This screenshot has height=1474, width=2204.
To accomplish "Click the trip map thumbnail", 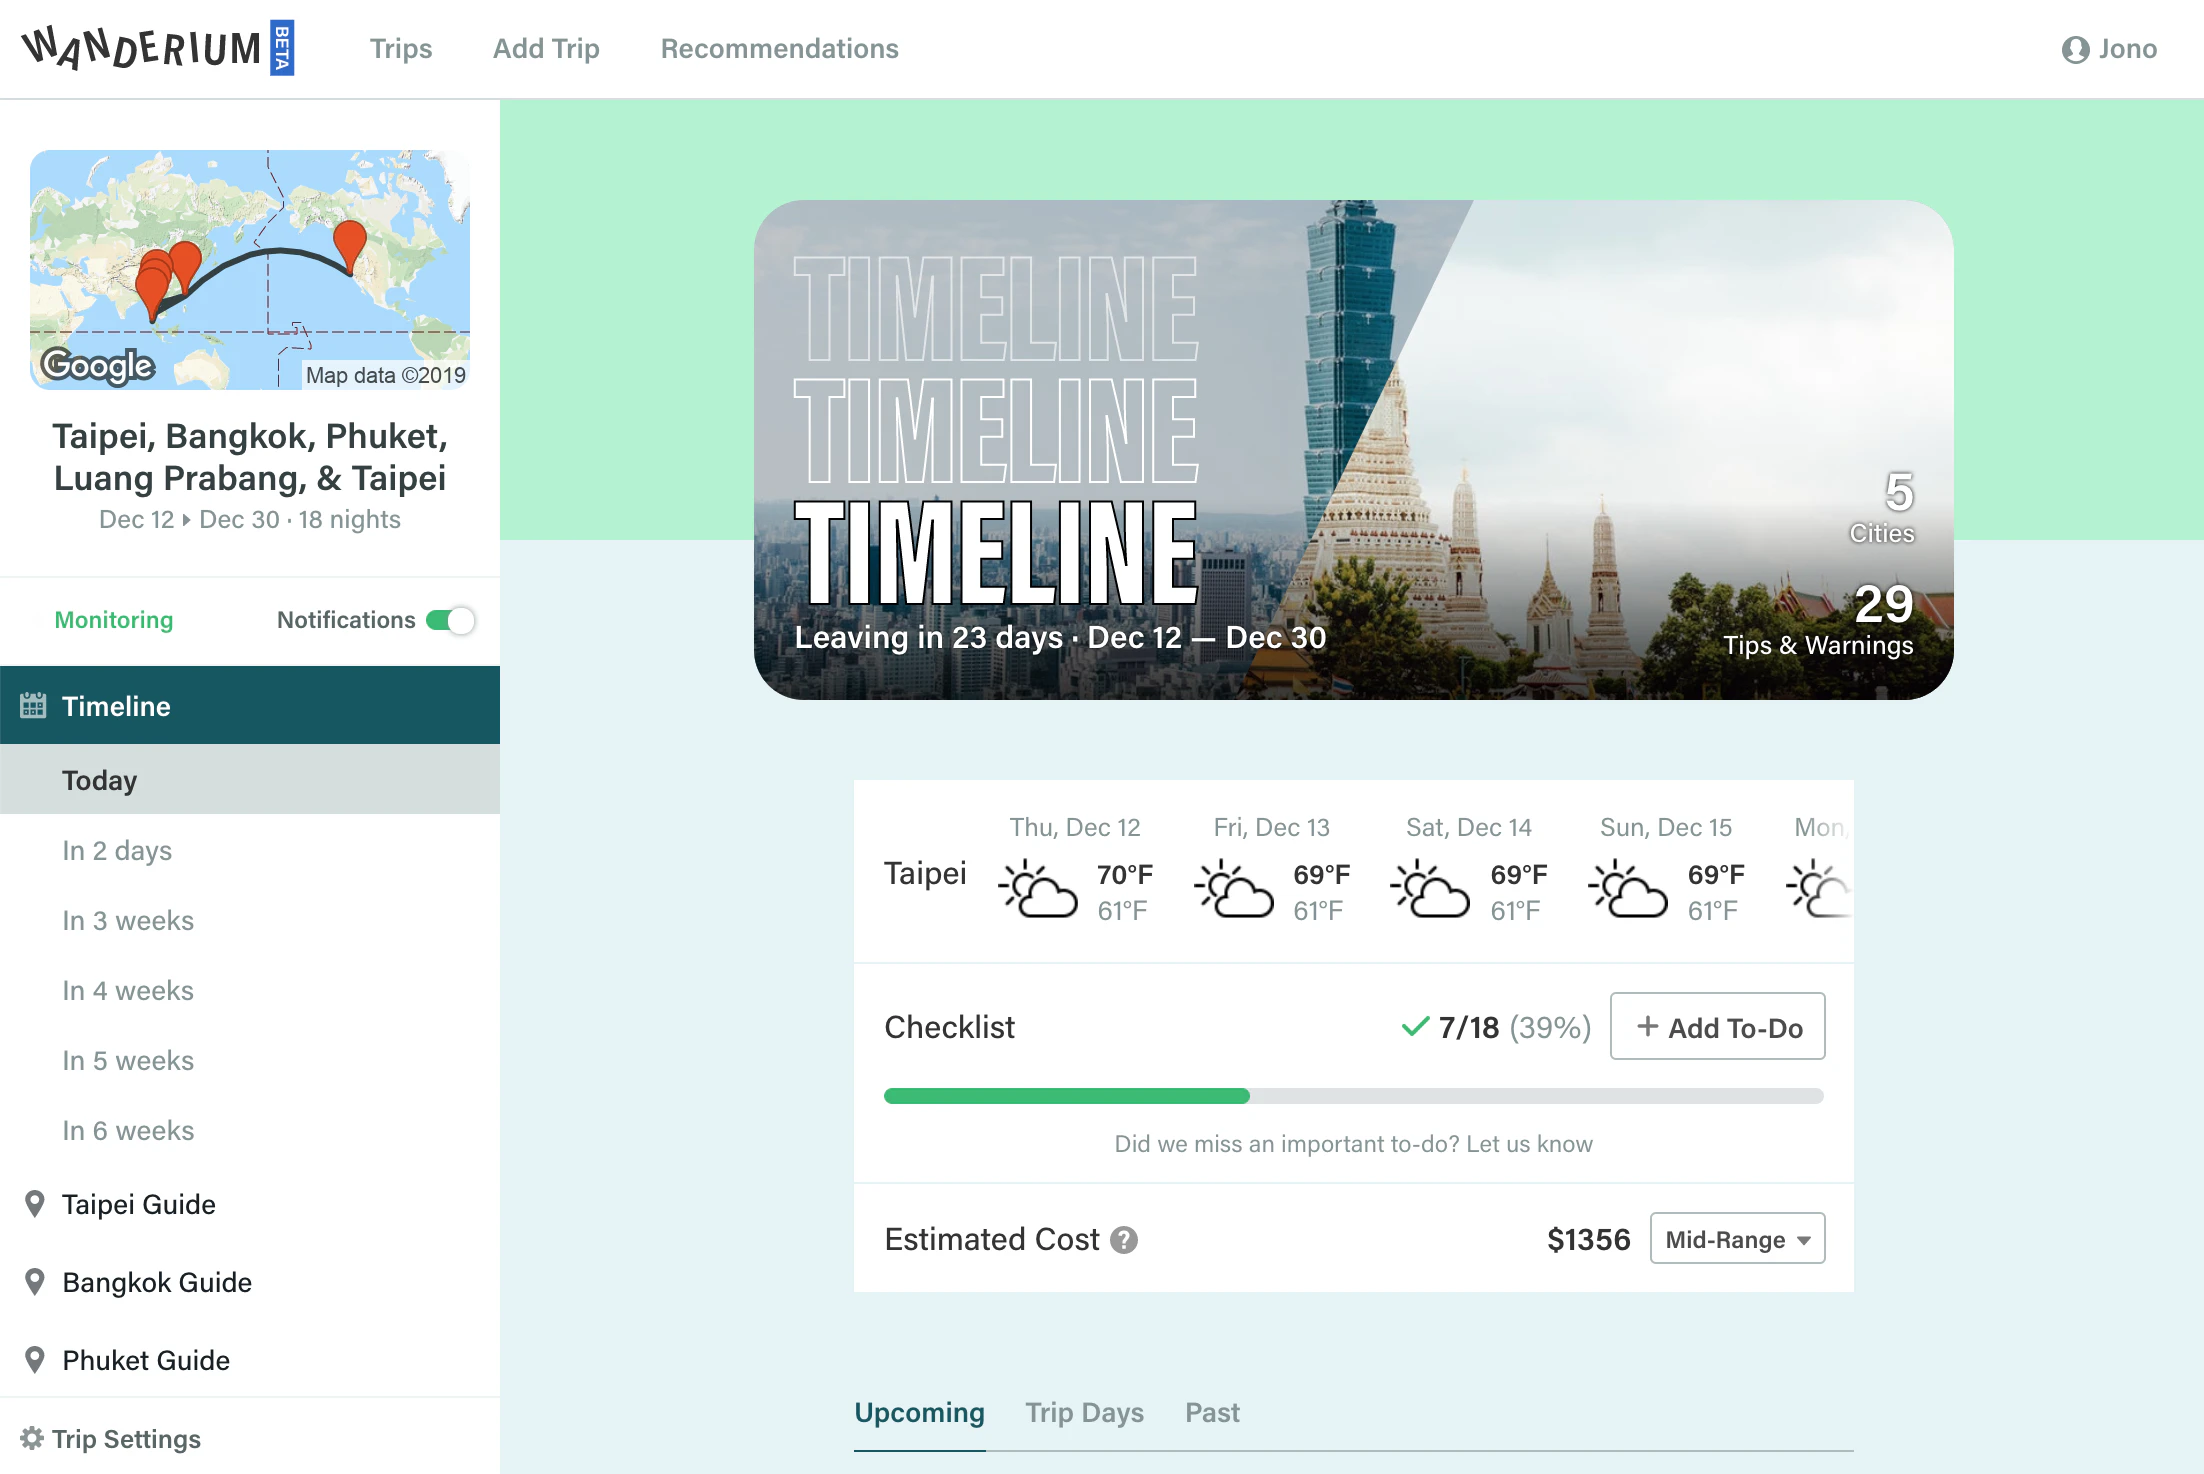I will click(x=250, y=270).
